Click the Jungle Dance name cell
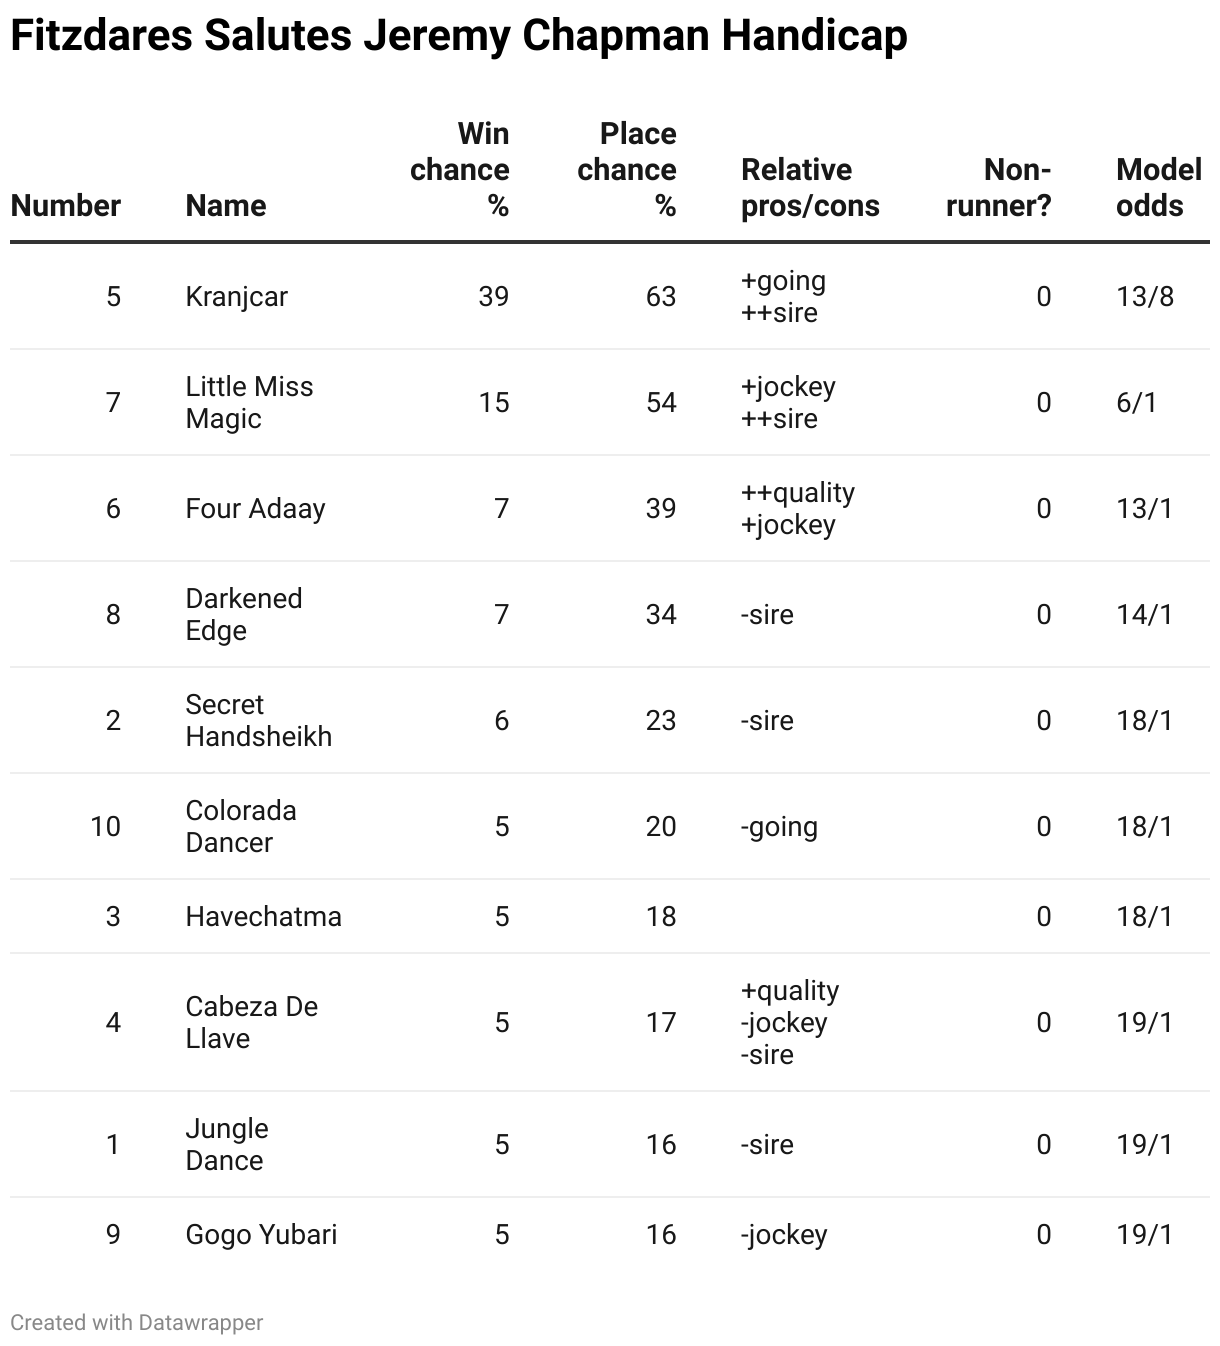Screen dimensions: 1220x1346 [x=227, y=1145]
